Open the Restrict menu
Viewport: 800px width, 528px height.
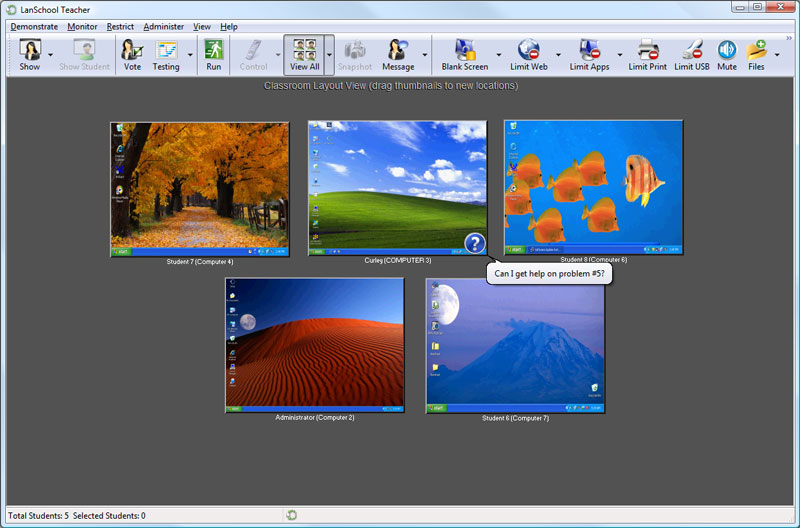coord(120,27)
